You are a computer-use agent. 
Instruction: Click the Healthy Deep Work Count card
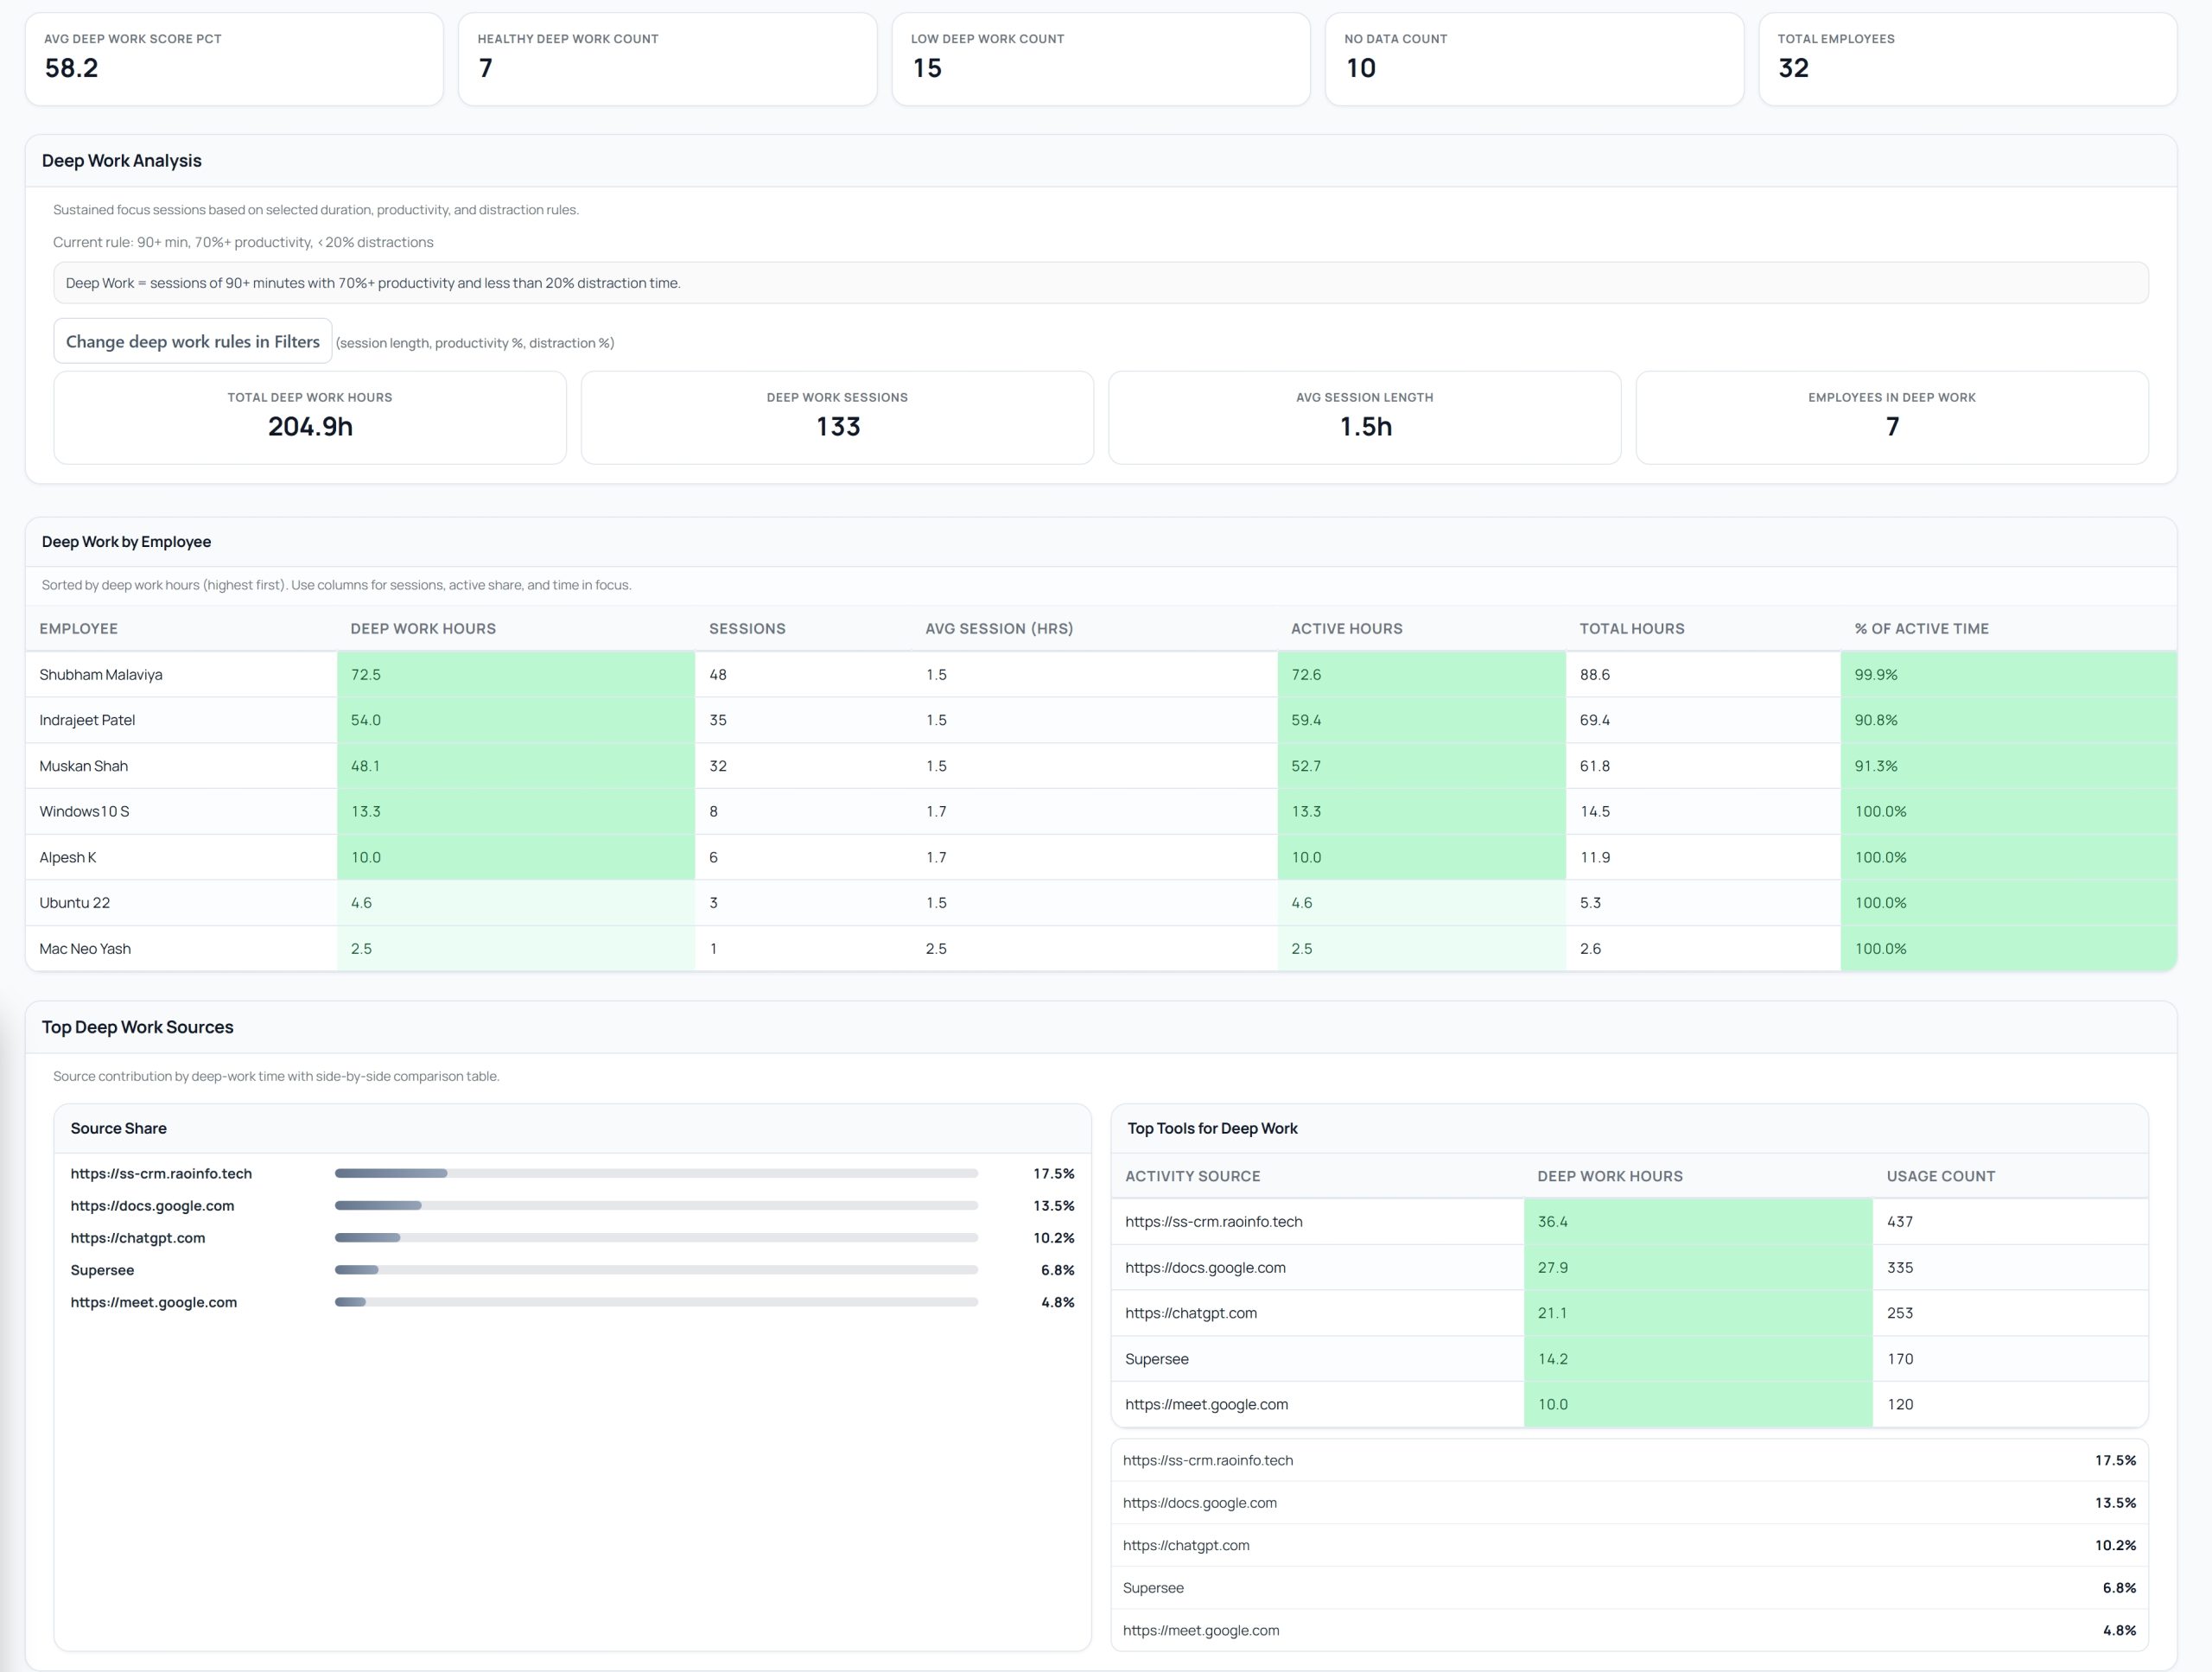pos(667,59)
